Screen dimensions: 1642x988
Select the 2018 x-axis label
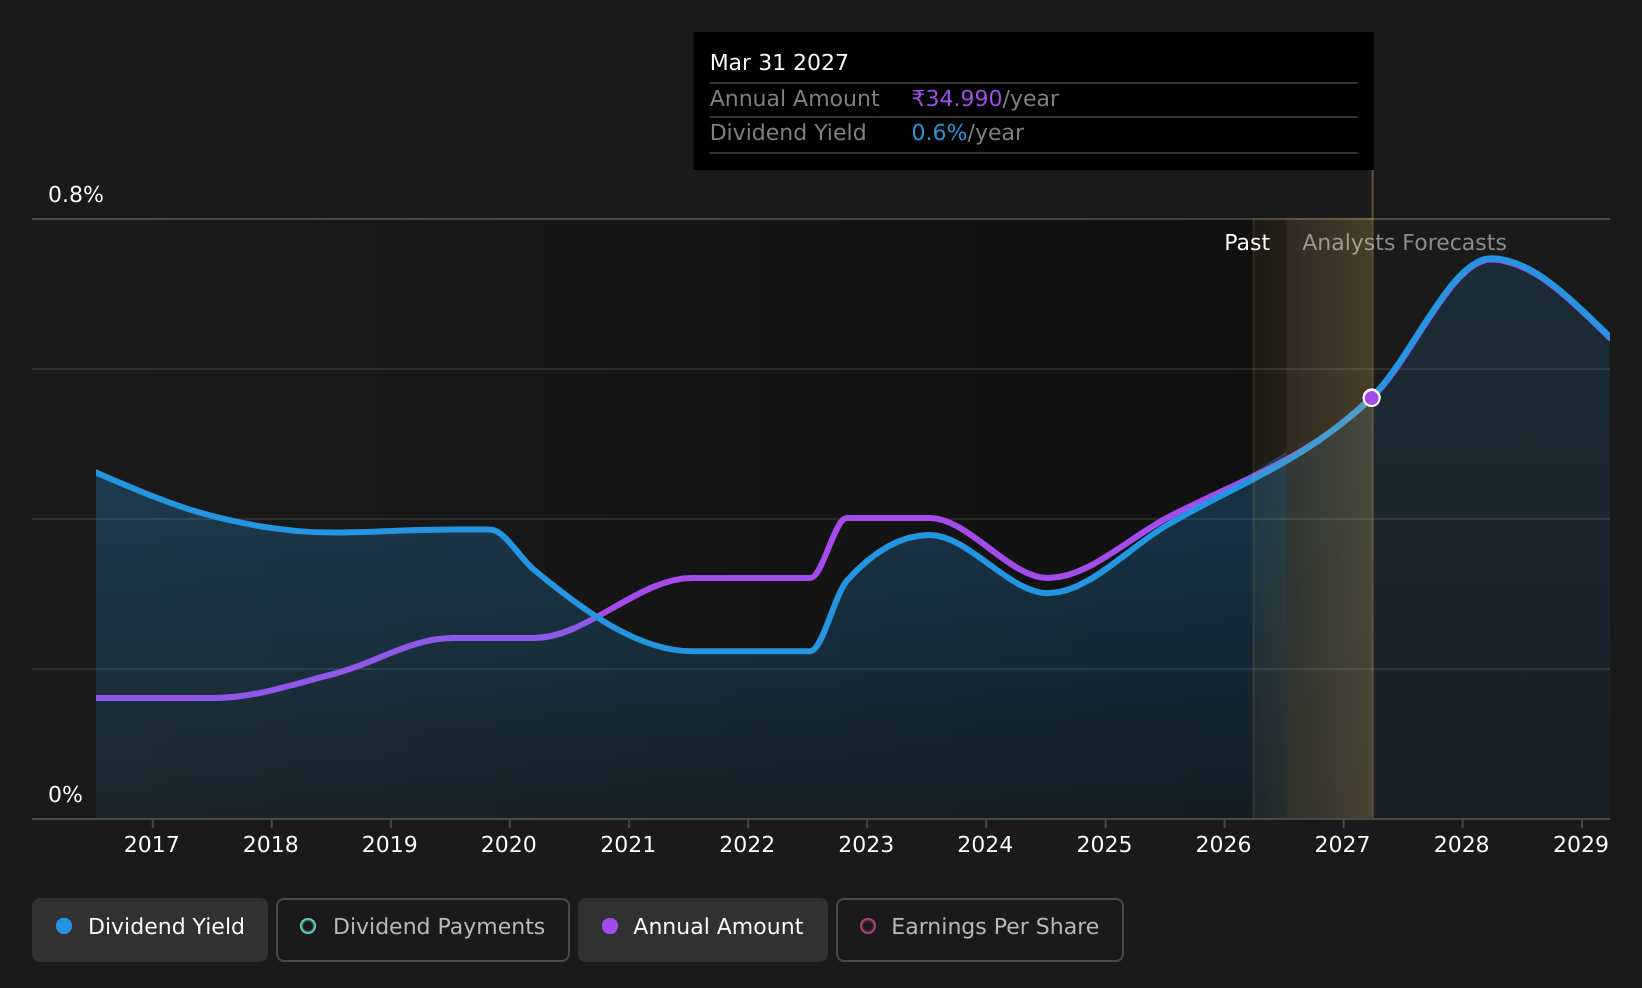pyautogui.click(x=270, y=845)
